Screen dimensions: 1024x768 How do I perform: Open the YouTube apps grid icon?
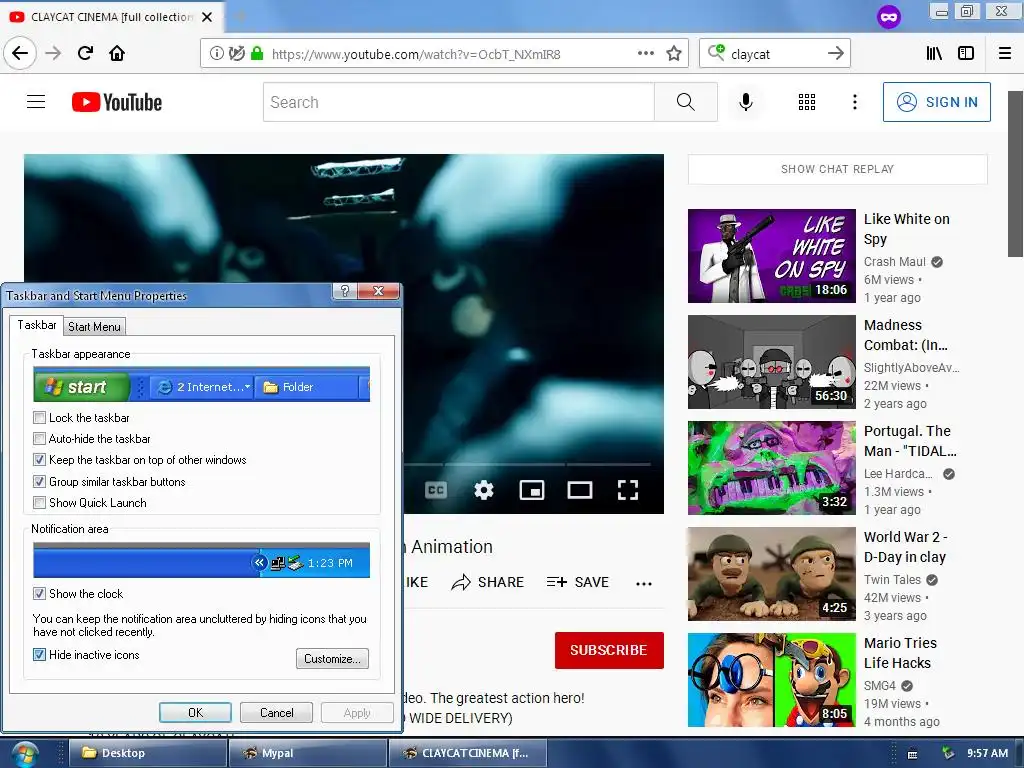click(807, 102)
